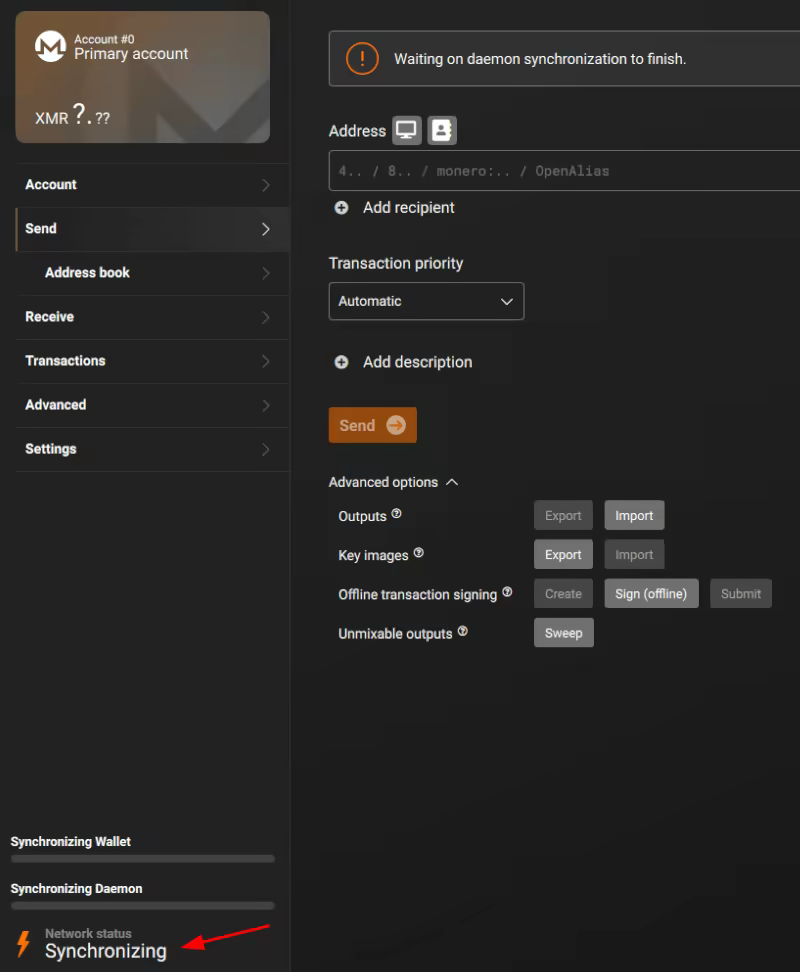Click the help icon beside Unmixable outputs
Viewport: 800px width, 972px height.
point(462,632)
